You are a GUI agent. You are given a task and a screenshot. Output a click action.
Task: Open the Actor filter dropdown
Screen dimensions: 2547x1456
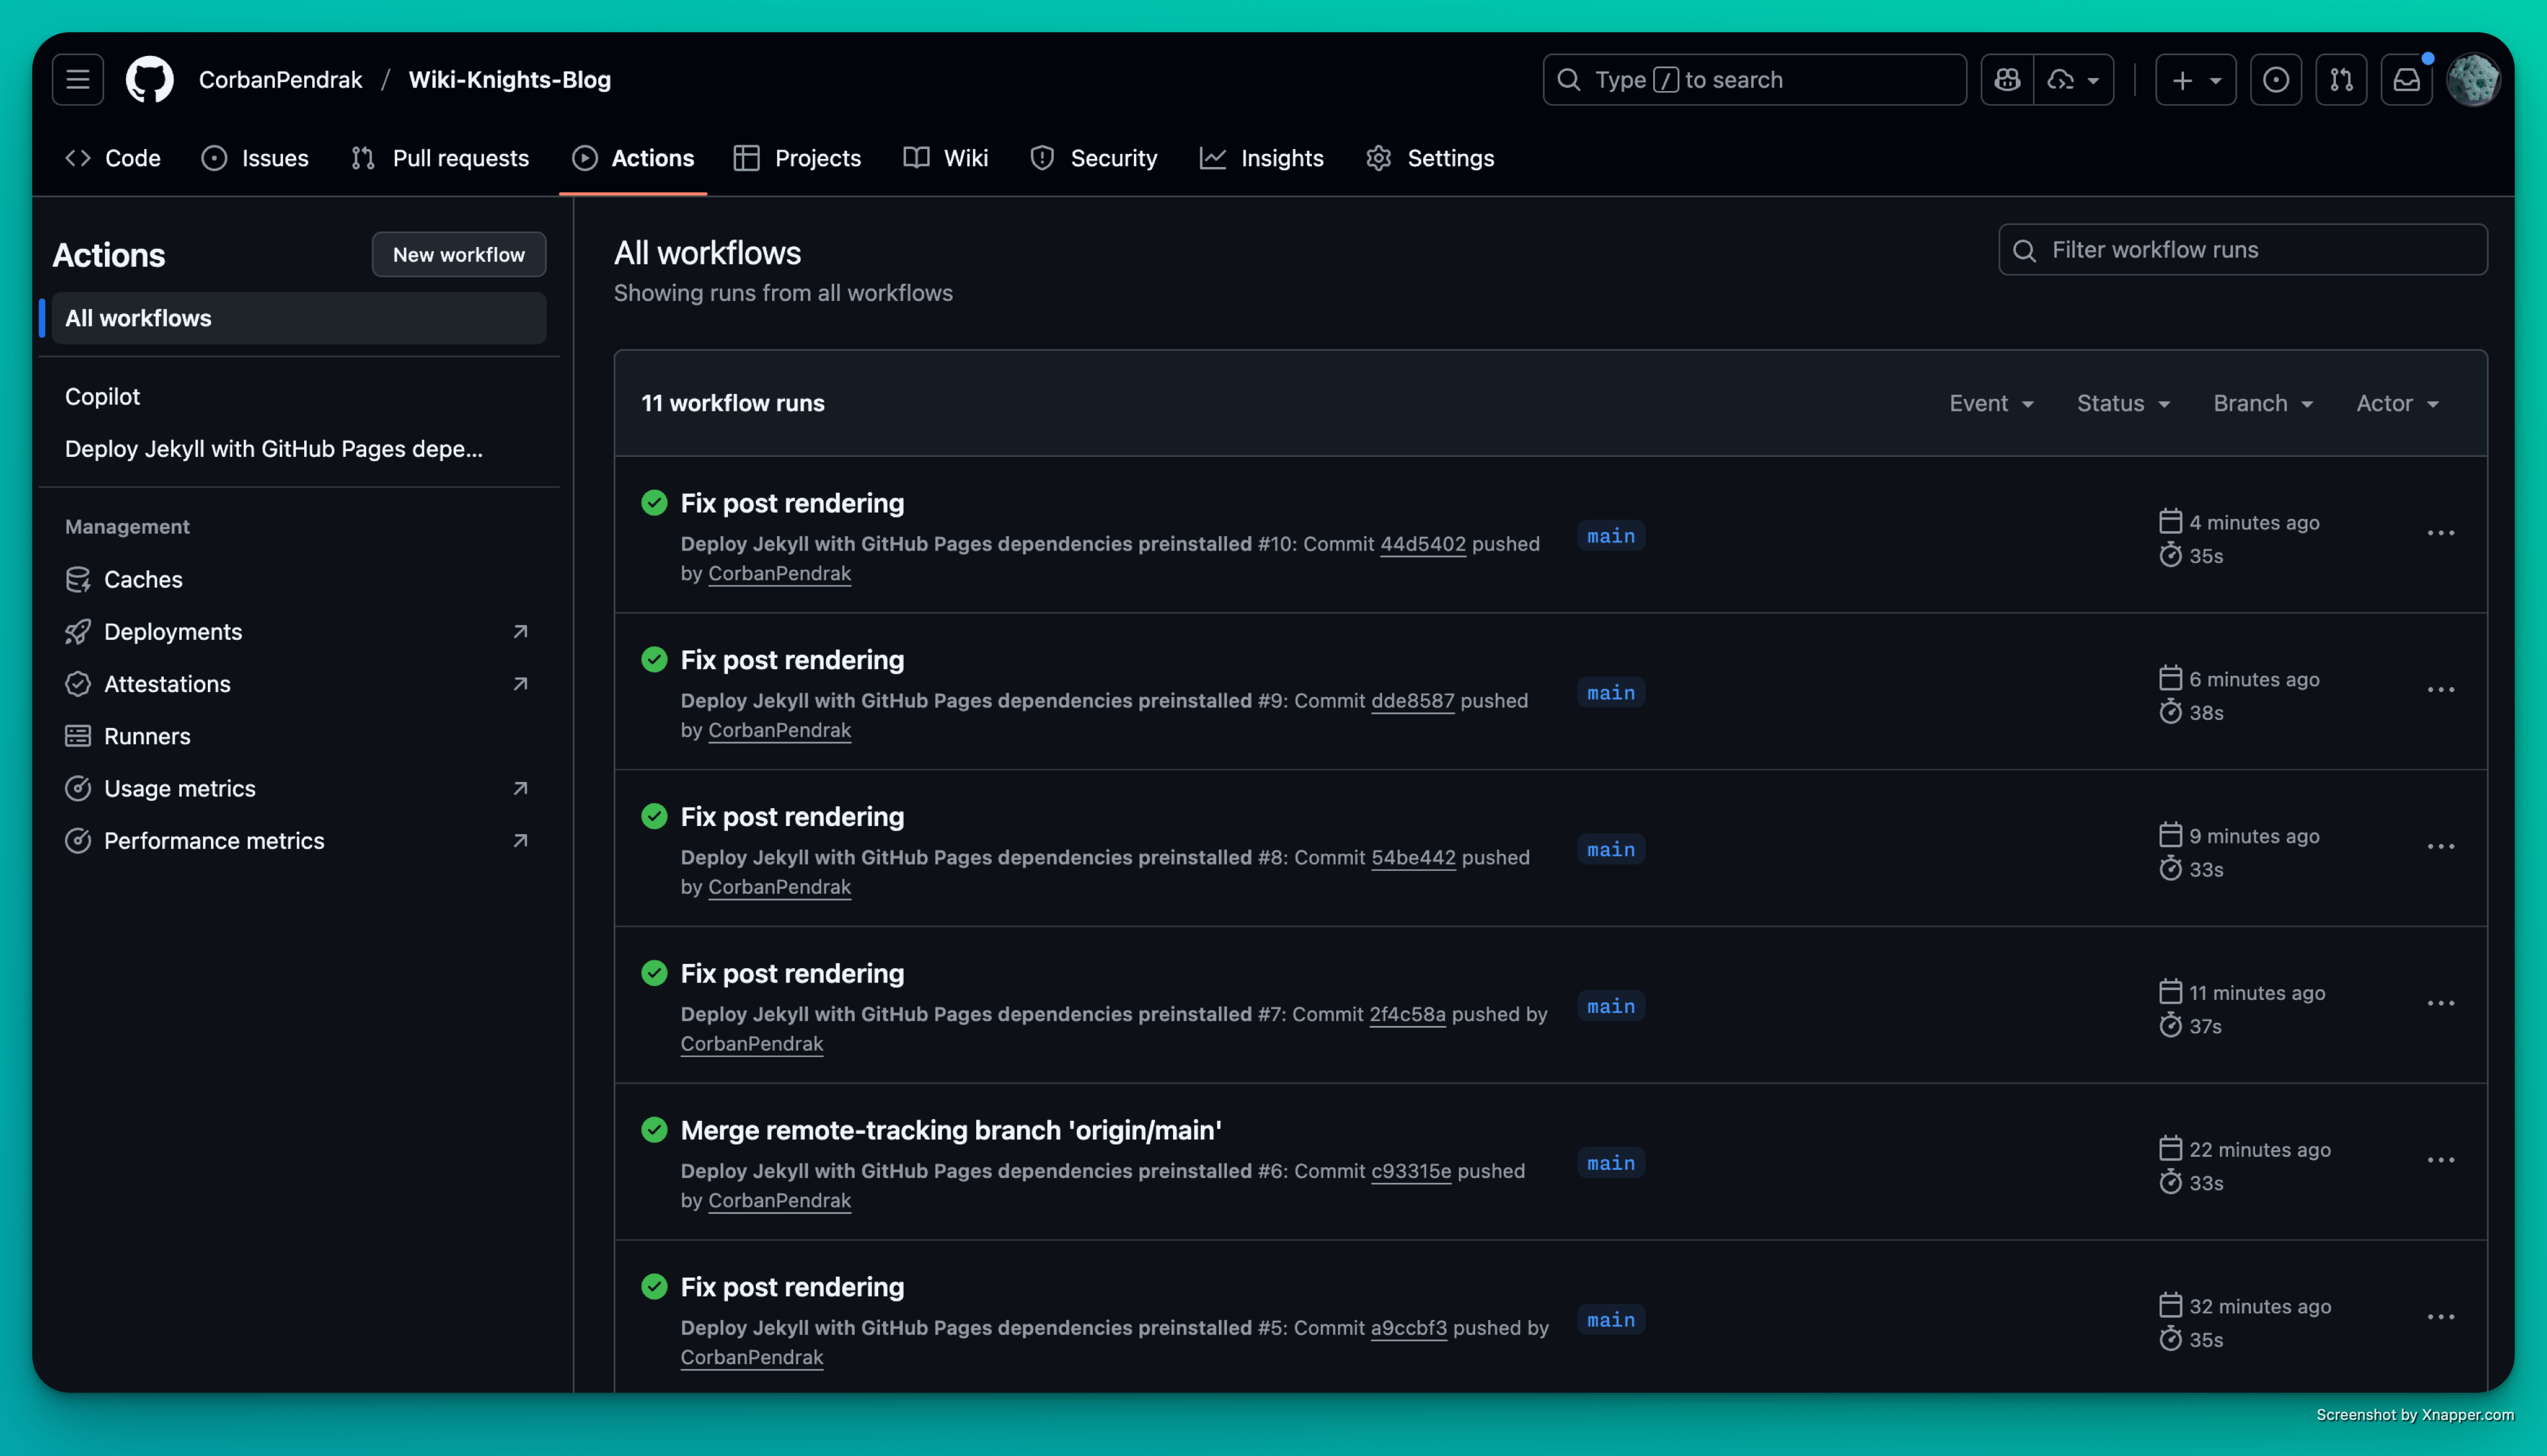[x=2397, y=403]
